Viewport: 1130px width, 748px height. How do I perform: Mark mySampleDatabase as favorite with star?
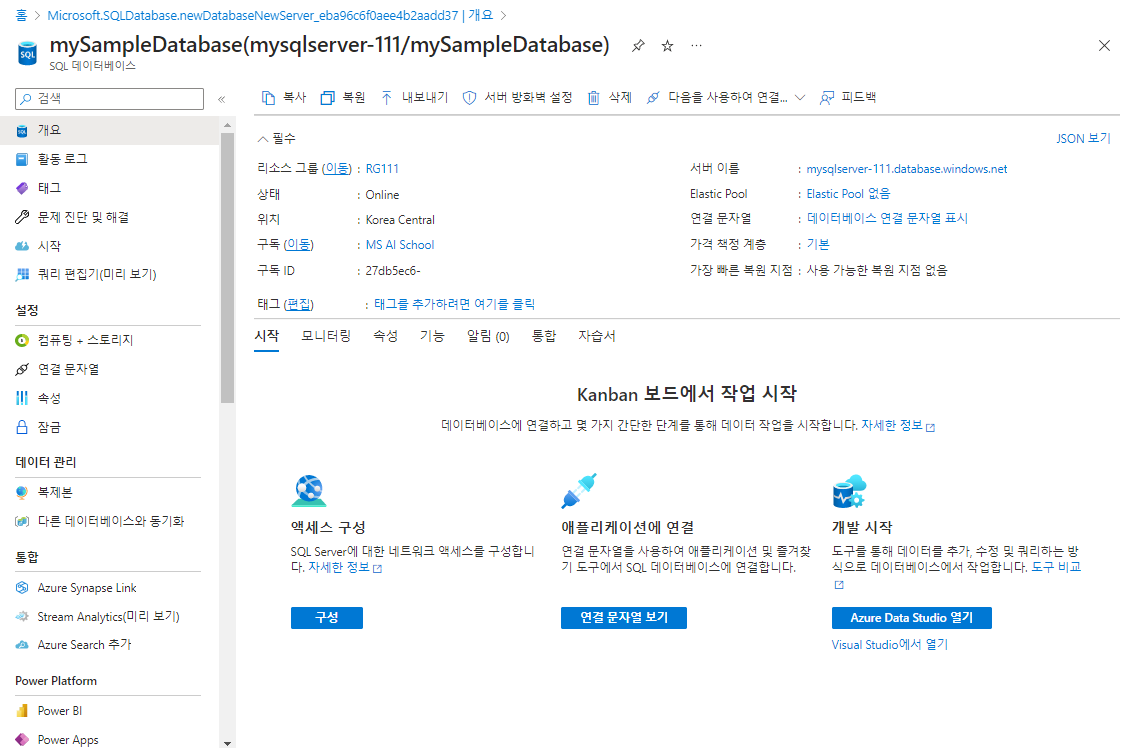click(667, 46)
